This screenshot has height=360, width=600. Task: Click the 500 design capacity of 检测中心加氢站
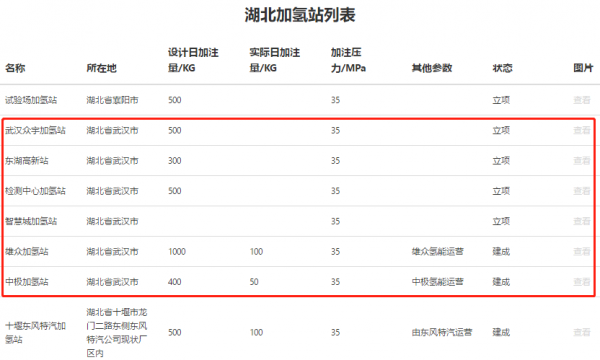[x=174, y=191]
